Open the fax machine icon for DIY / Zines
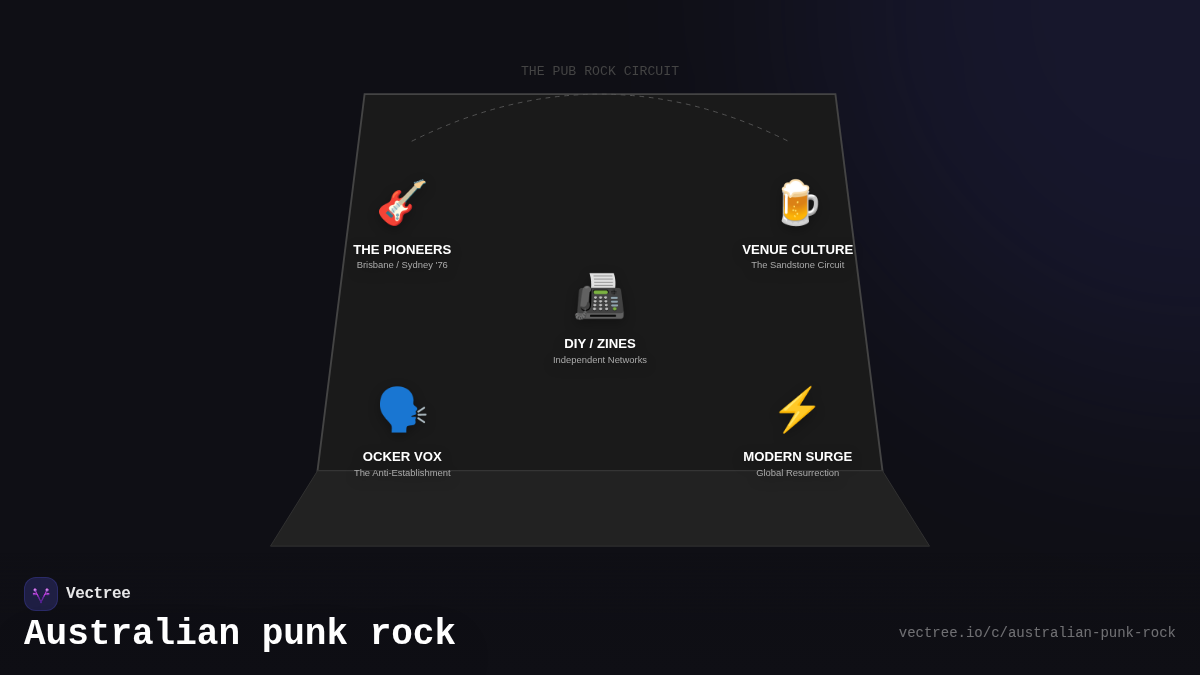Screen dimensions: 1200x675 pos(600,296)
